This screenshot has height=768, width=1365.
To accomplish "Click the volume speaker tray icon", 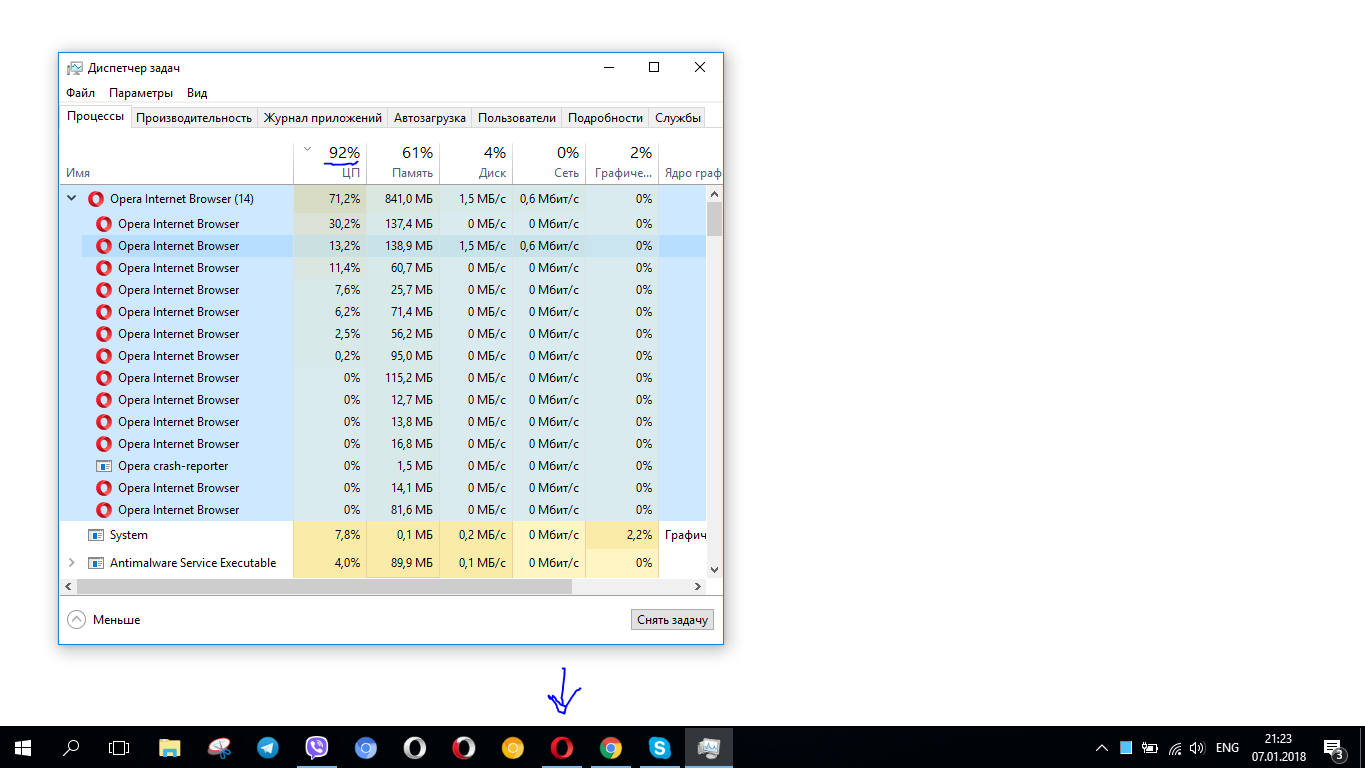I will (x=1197, y=748).
